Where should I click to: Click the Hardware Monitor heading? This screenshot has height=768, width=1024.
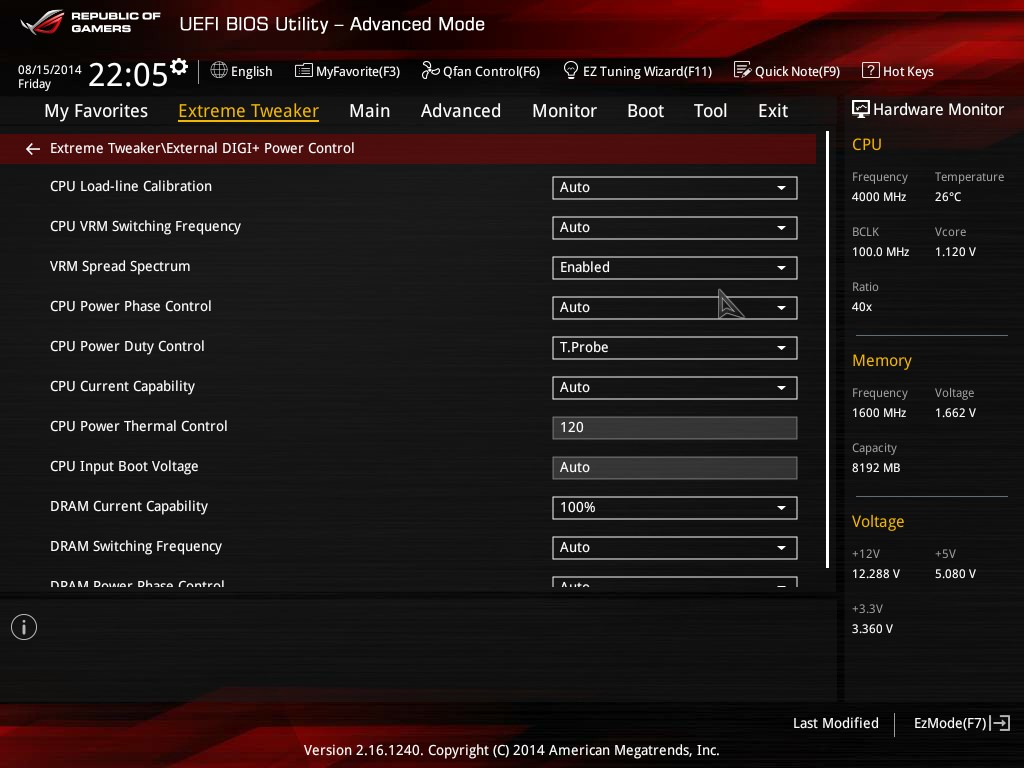pyautogui.click(x=938, y=110)
